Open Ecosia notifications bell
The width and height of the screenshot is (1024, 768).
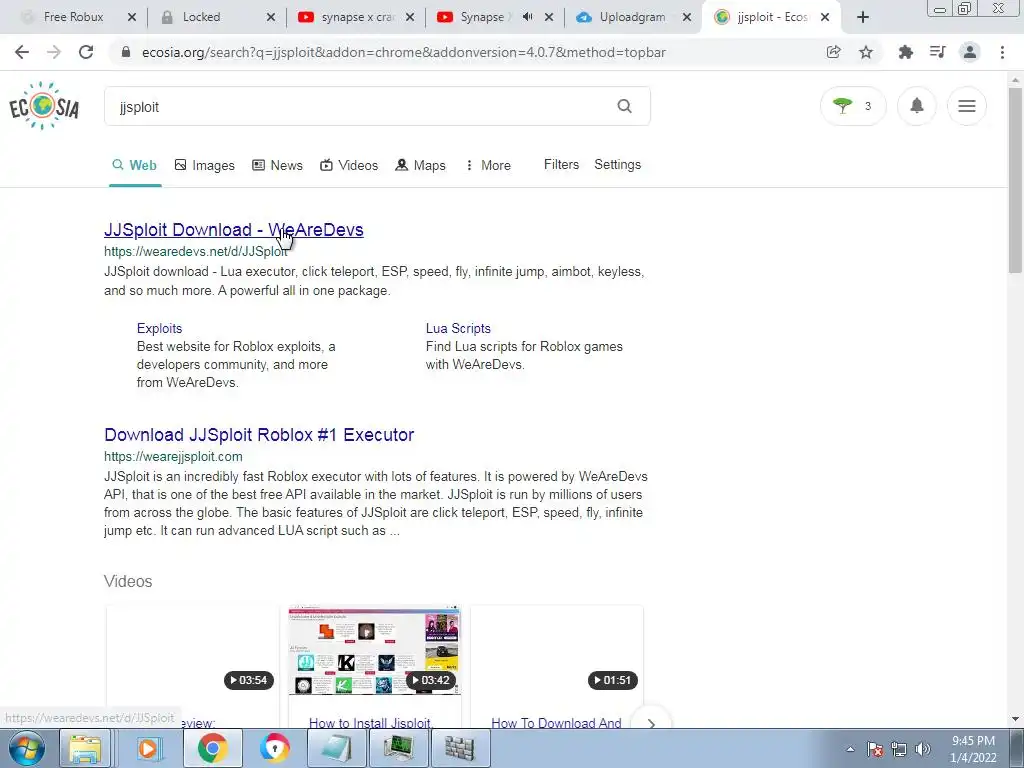[917, 106]
